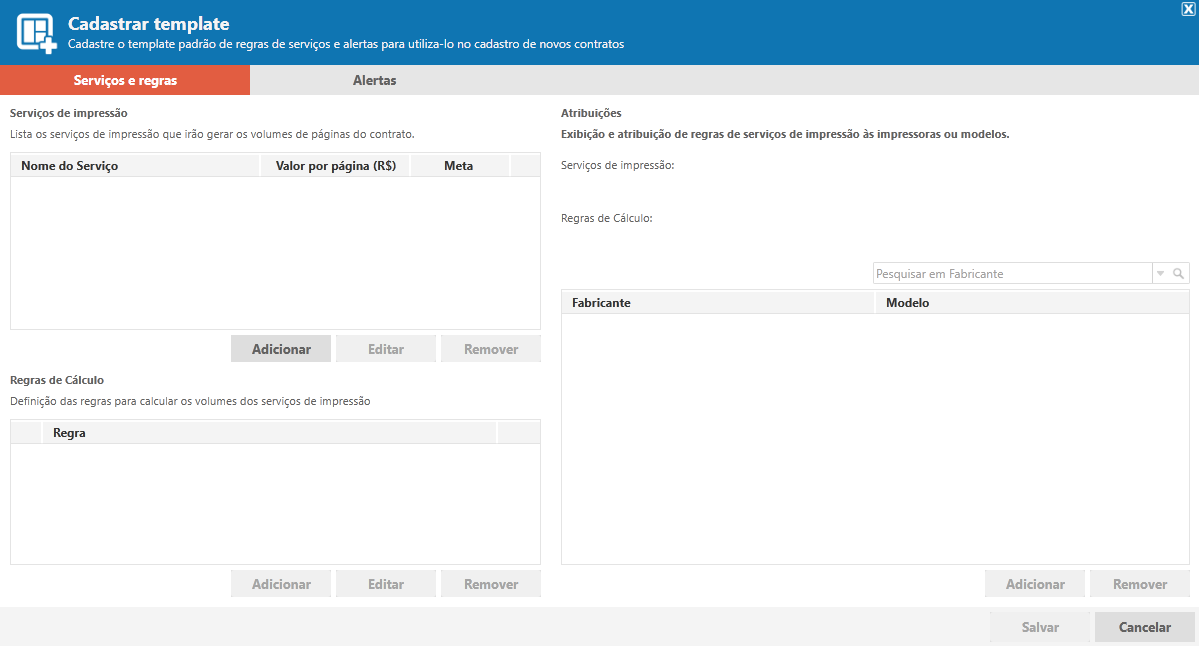Open the Alertas tab

coord(374,80)
